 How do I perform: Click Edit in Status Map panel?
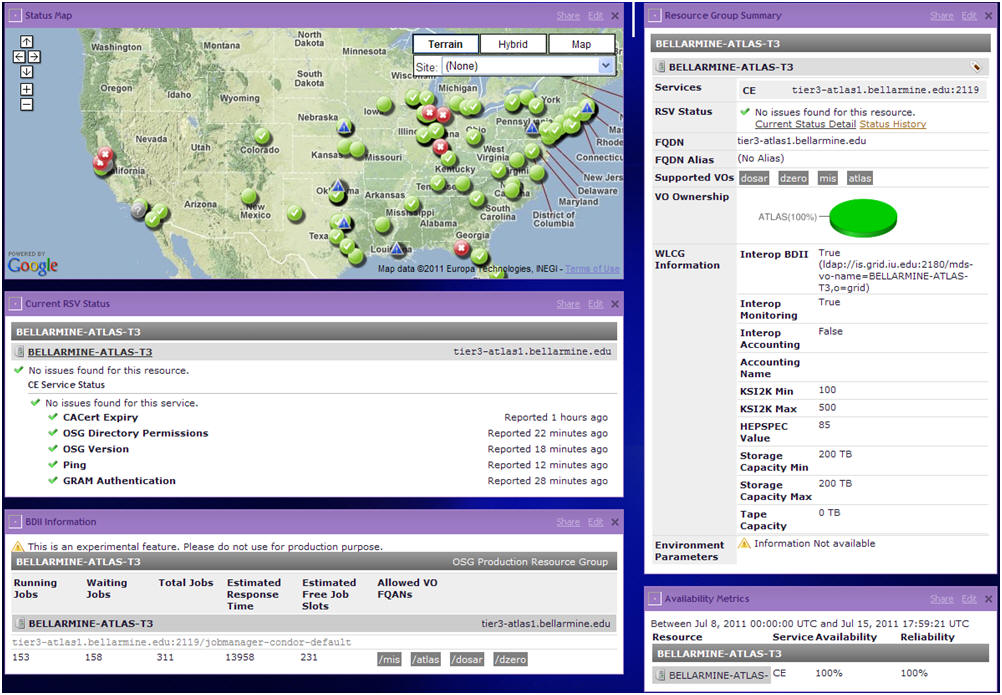[596, 16]
